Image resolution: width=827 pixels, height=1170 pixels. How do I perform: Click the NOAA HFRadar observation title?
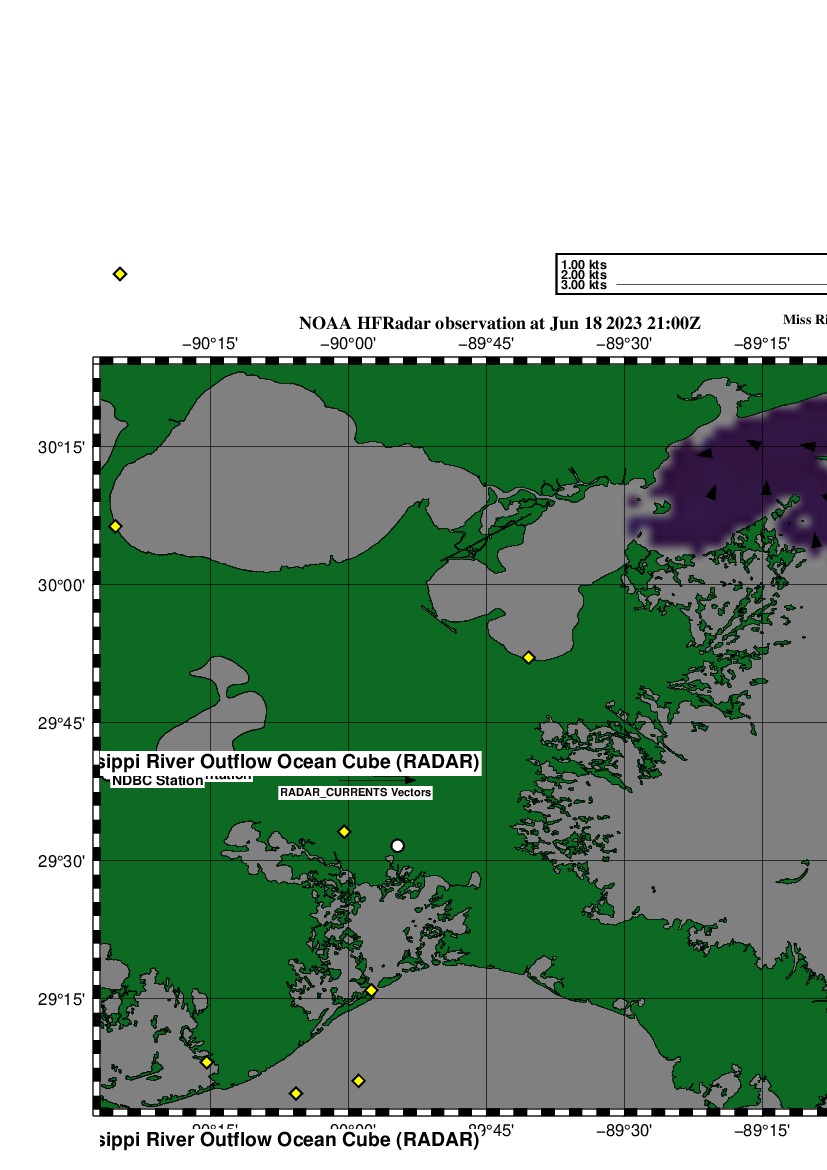(x=500, y=324)
